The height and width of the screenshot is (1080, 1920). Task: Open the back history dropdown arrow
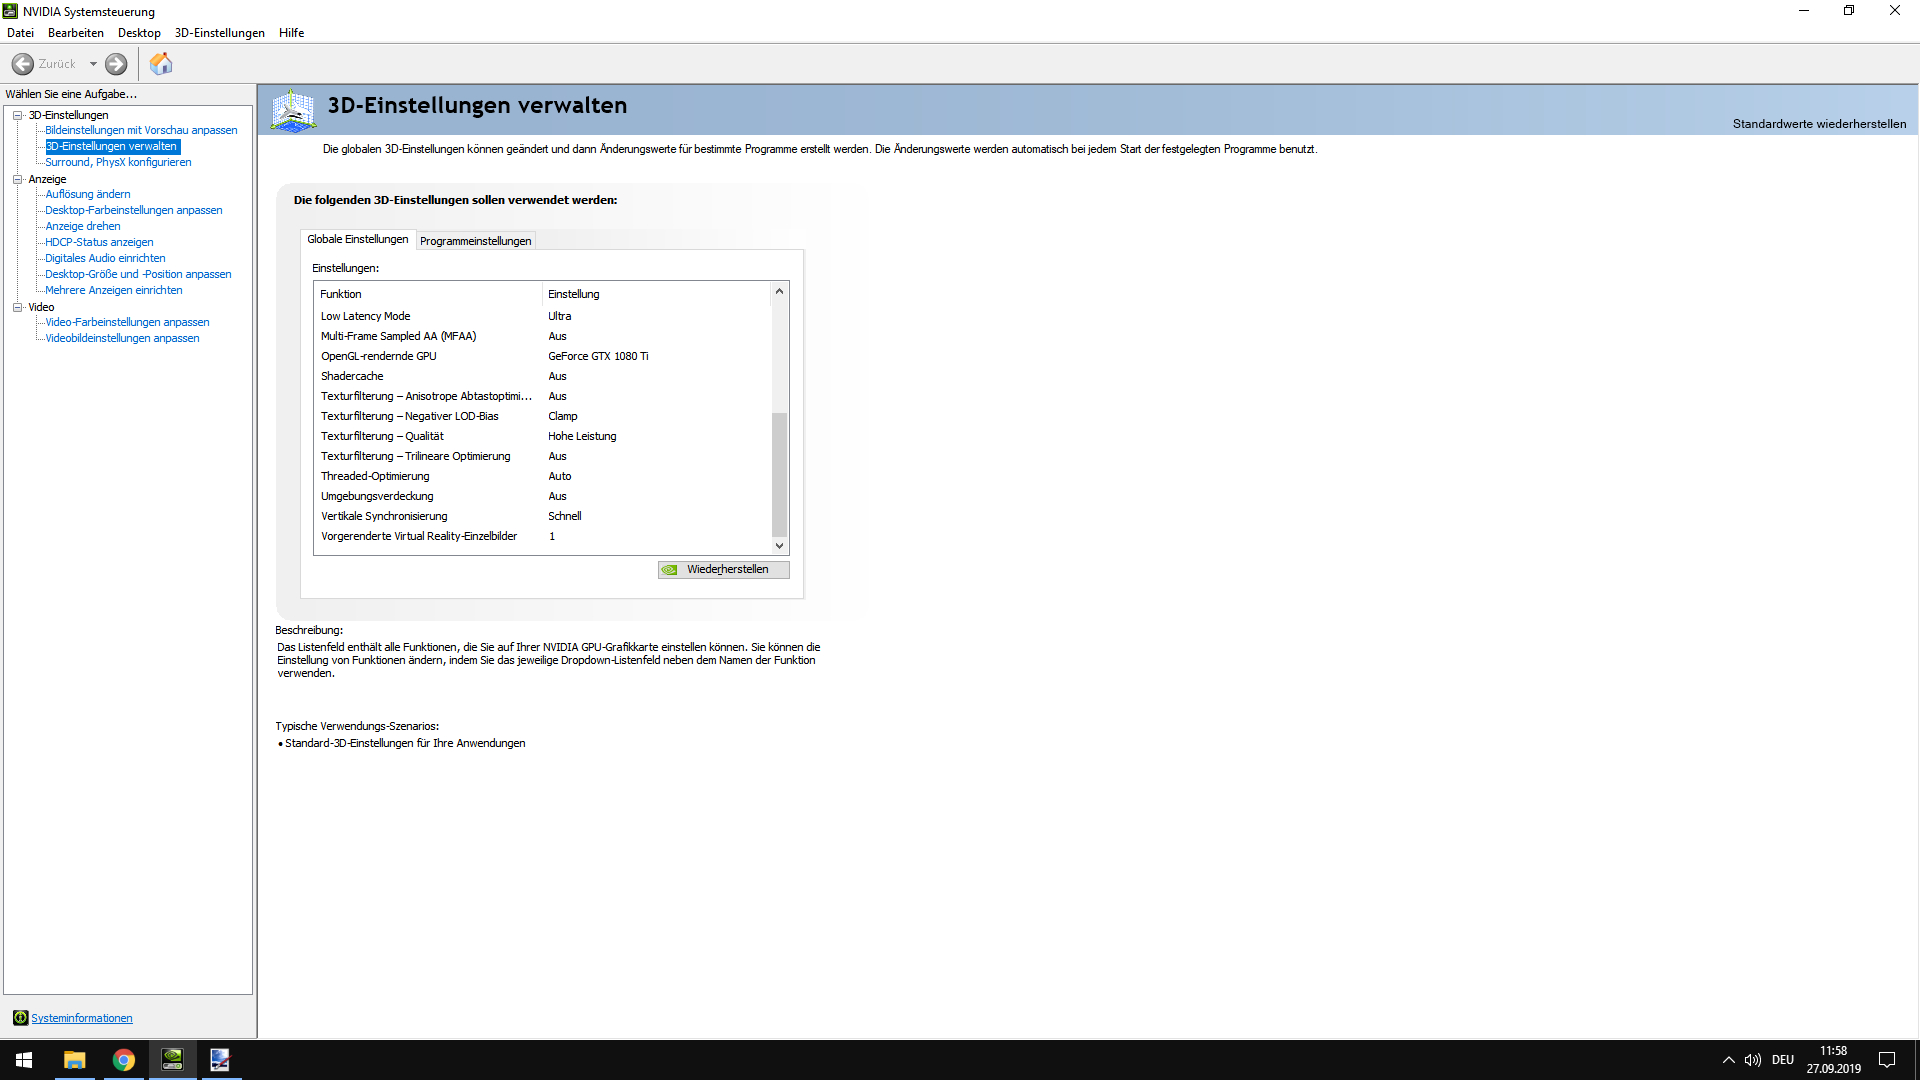click(x=93, y=64)
